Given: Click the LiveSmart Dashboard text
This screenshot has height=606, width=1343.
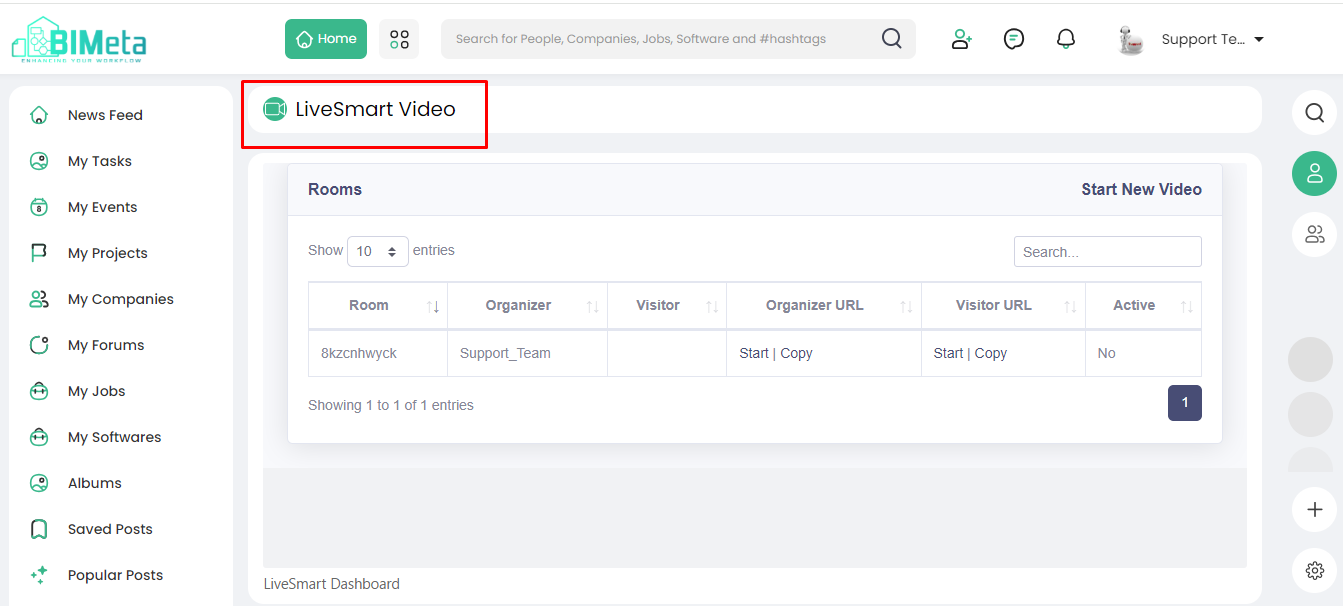Looking at the screenshot, I should coord(331,584).
